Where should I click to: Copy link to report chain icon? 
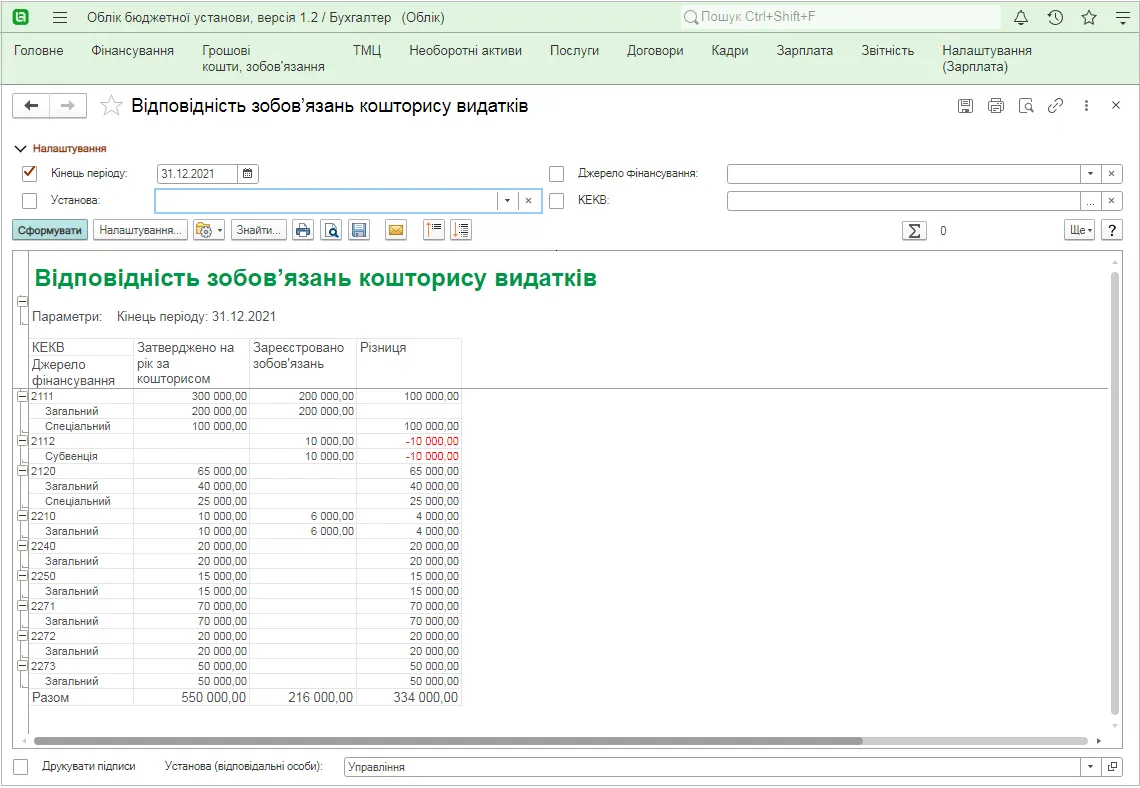click(1056, 106)
